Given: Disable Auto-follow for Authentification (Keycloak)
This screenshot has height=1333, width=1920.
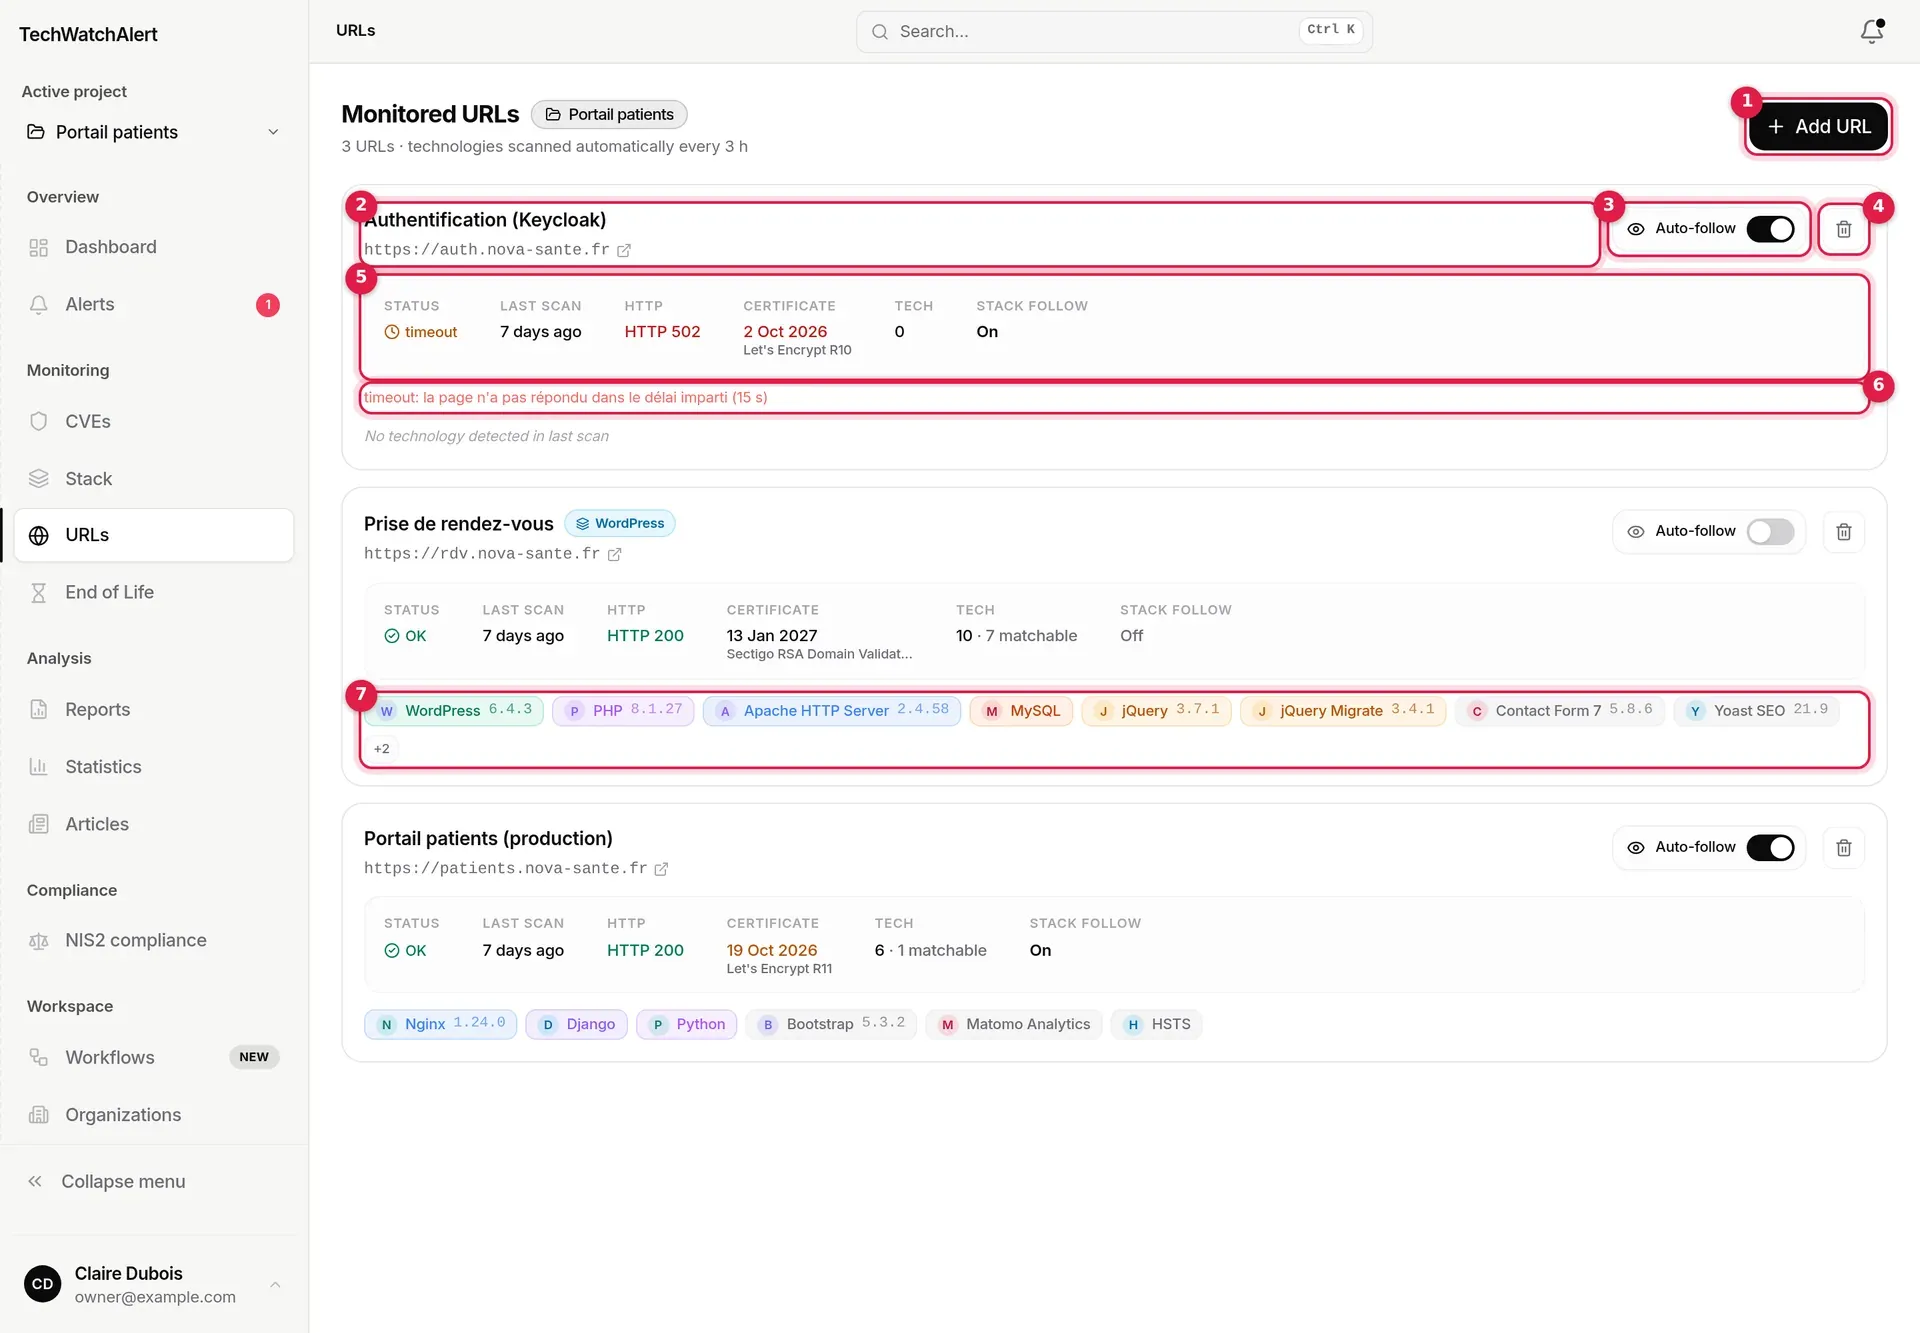Looking at the screenshot, I should click(x=1770, y=229).
